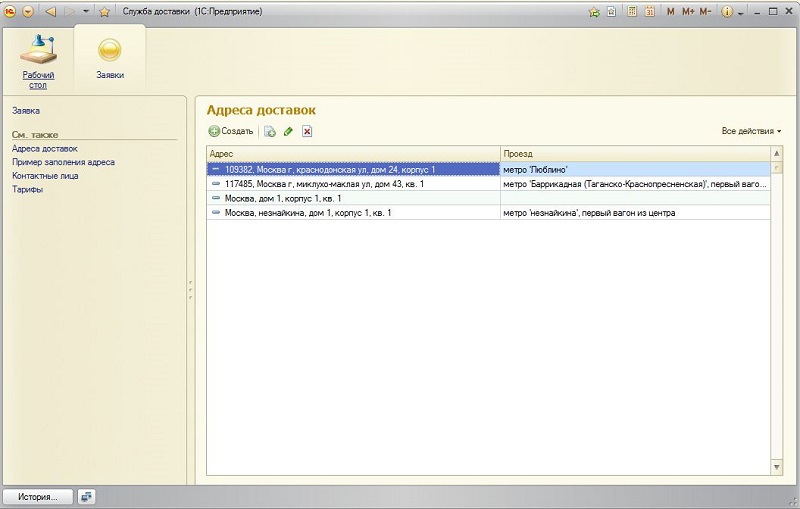Click the back navigation arrow

pyautogui.click(x=50, y=12)
